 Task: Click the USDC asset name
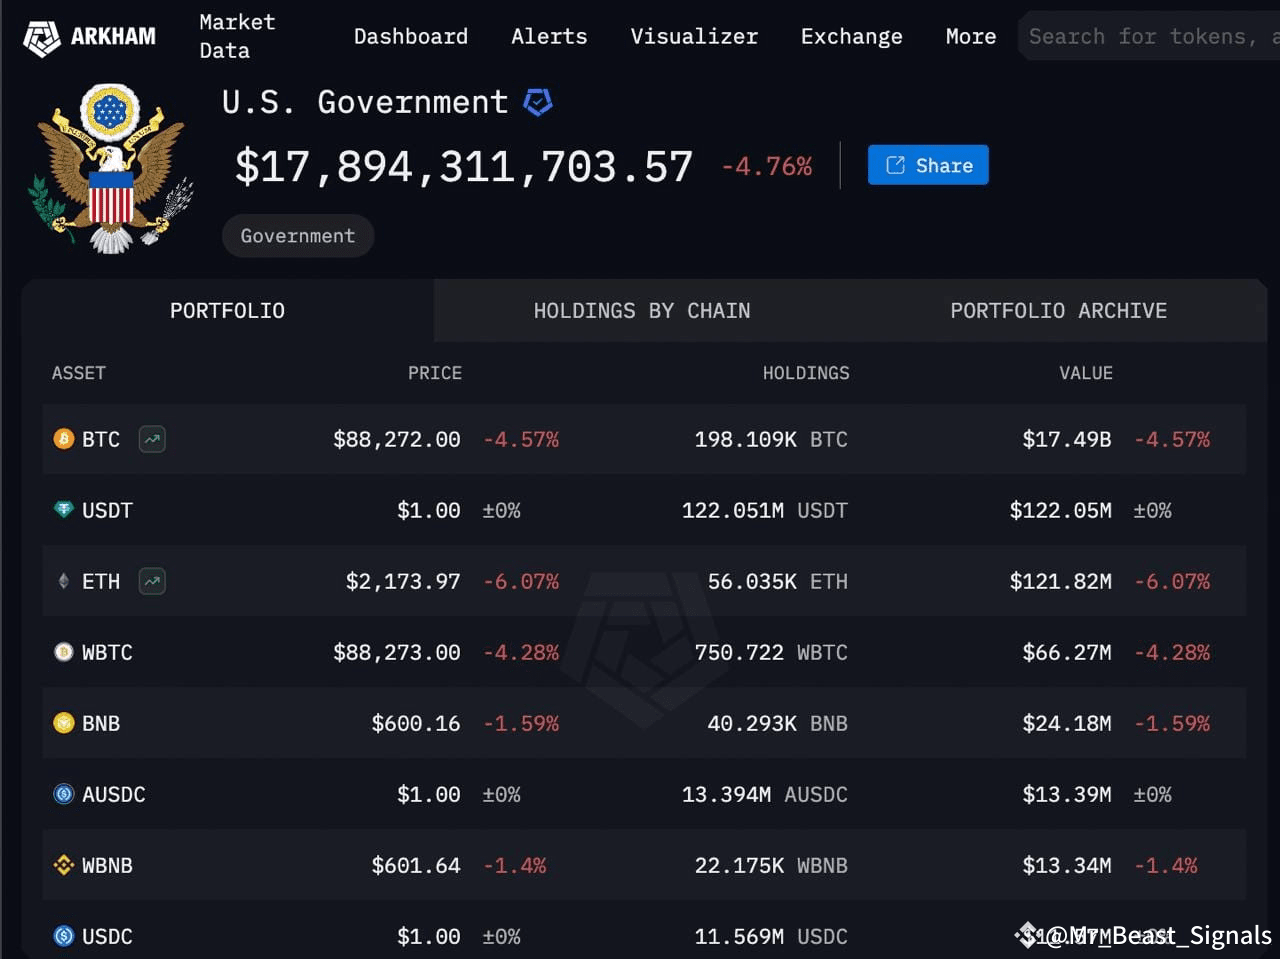tap(107, 936)
